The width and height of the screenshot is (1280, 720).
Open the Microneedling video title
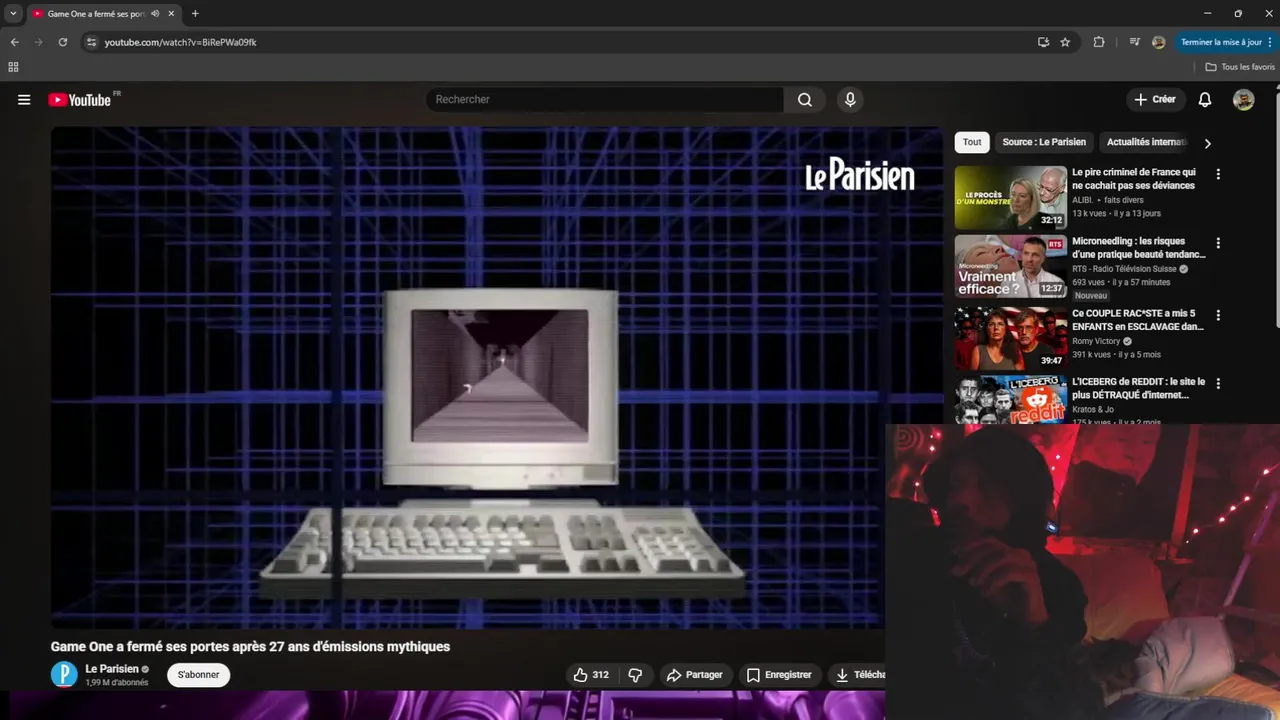coord(1139,248)
